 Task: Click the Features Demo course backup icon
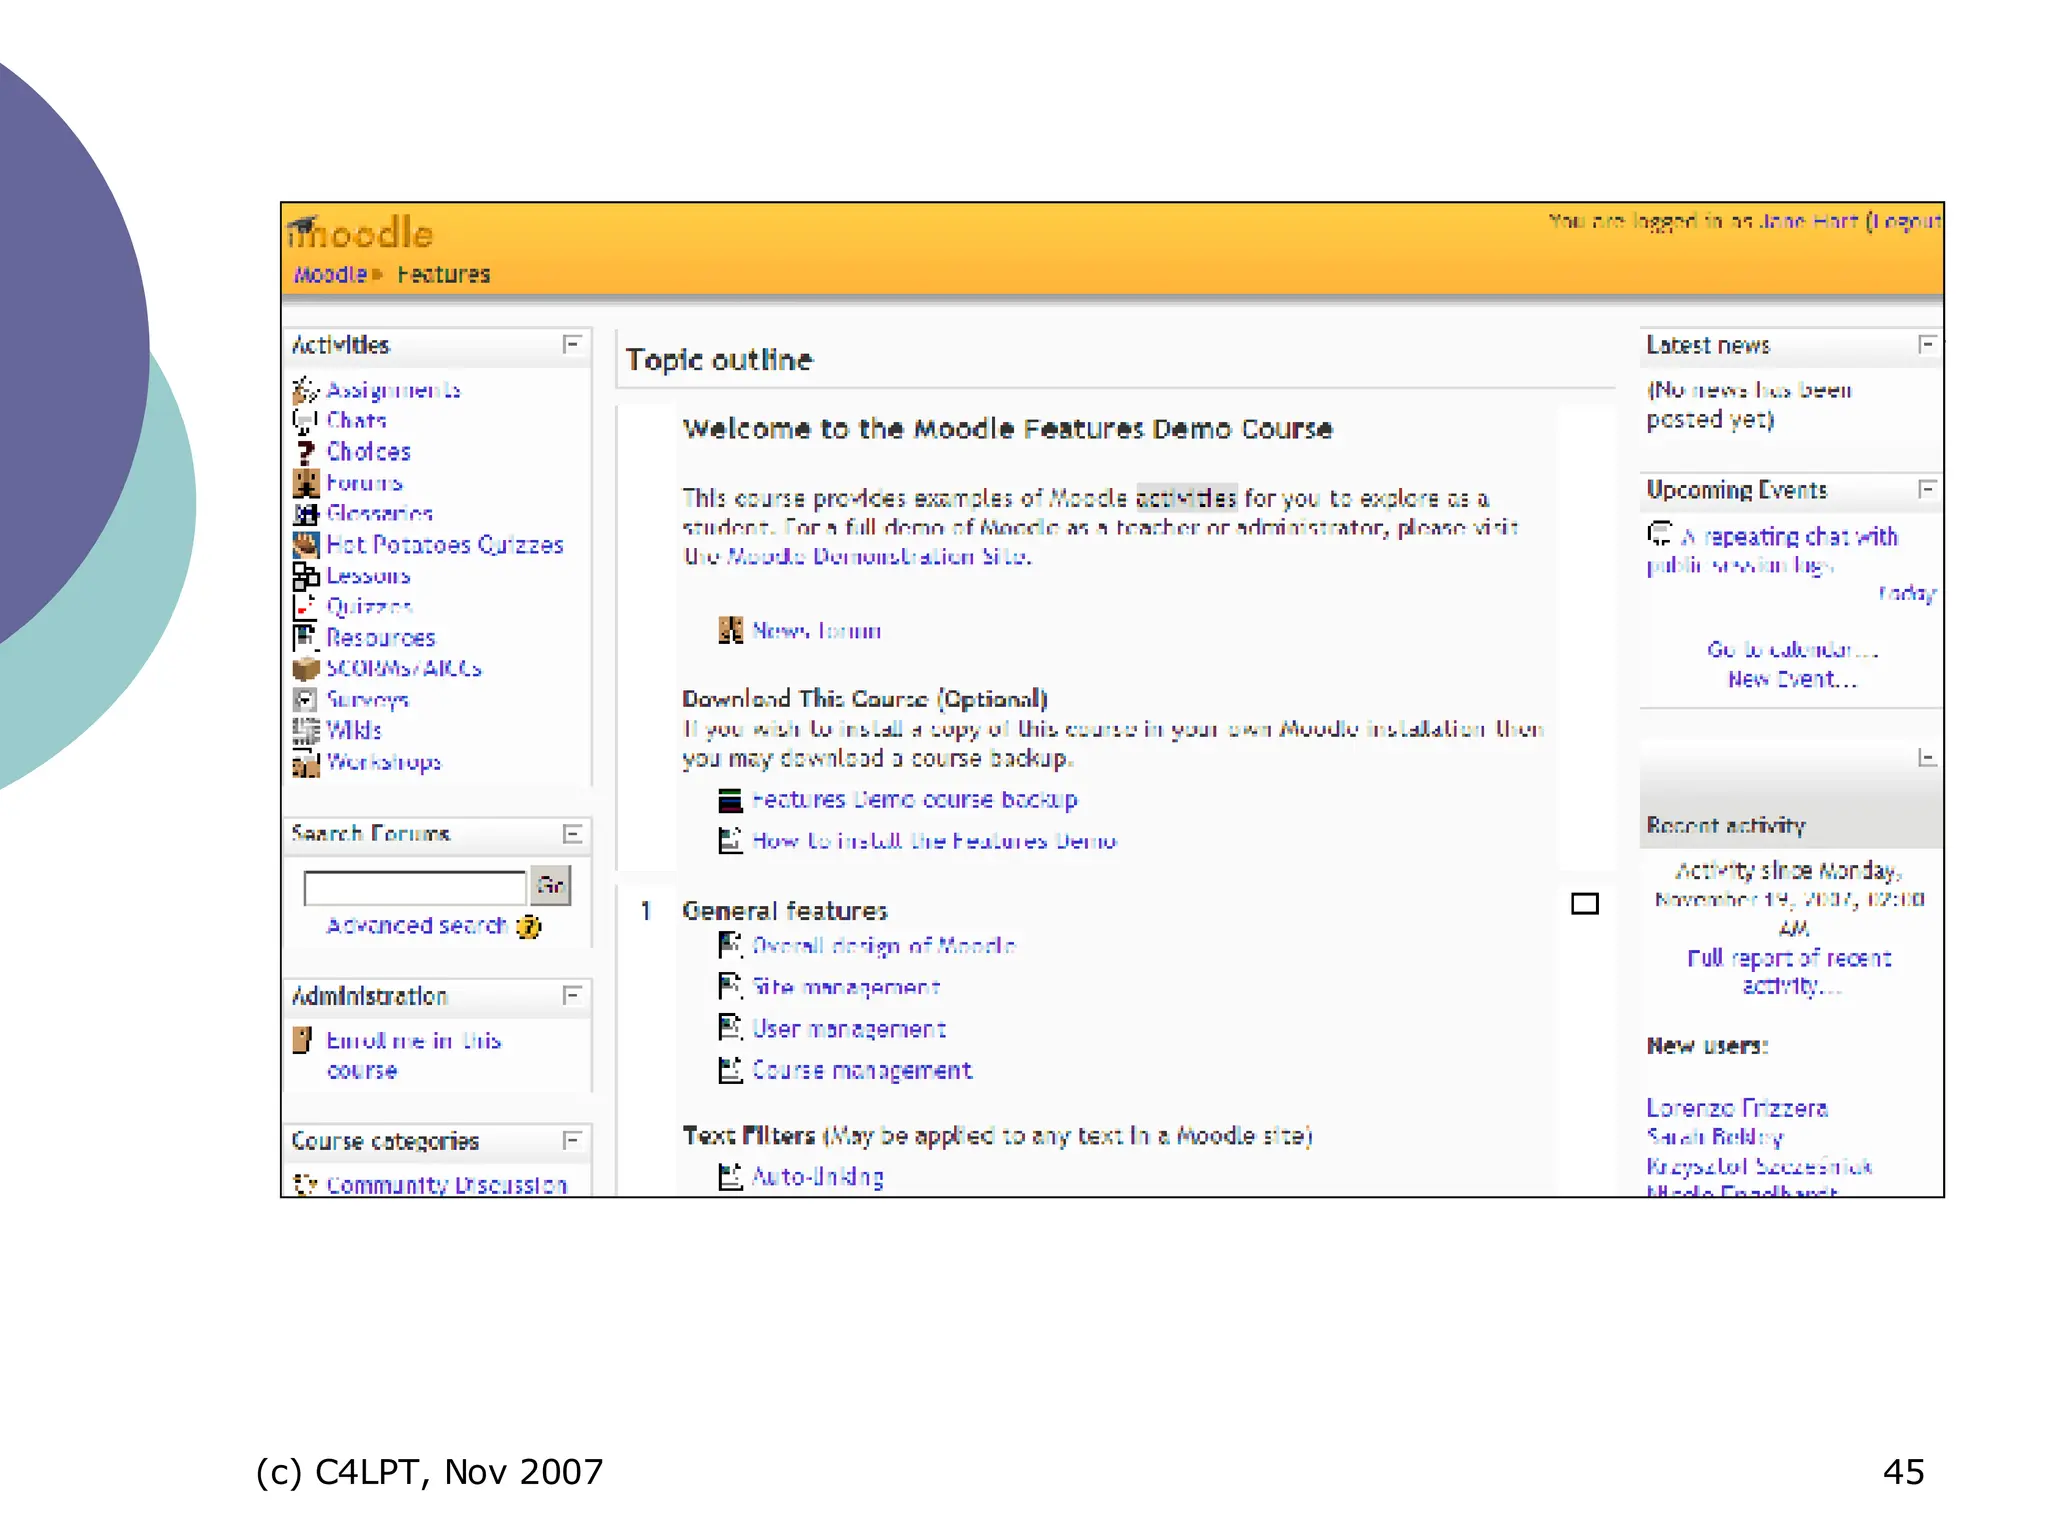pyautogui.click(x=731, y=800)
